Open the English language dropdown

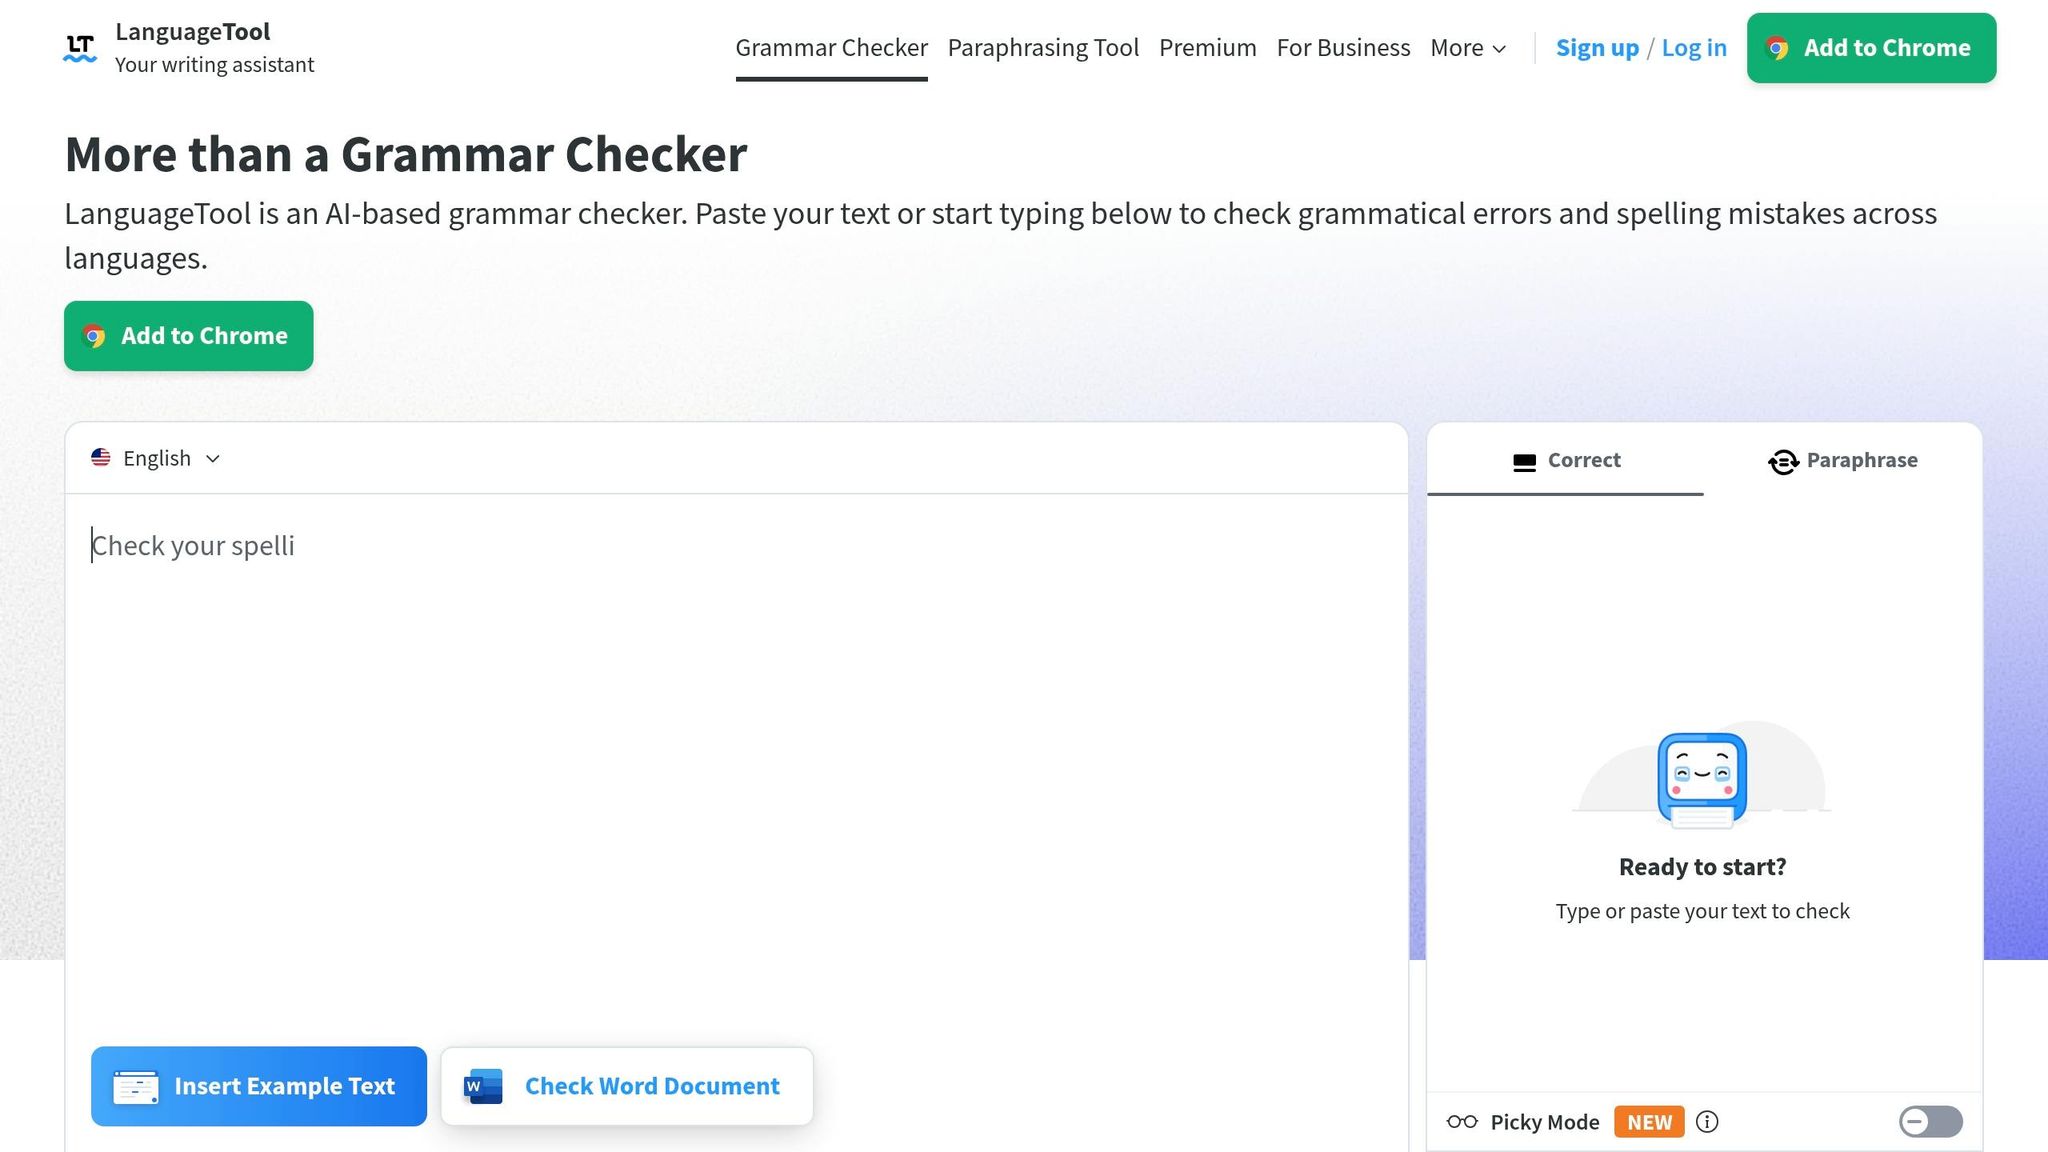pyautogui.click(x=156, y=458)
